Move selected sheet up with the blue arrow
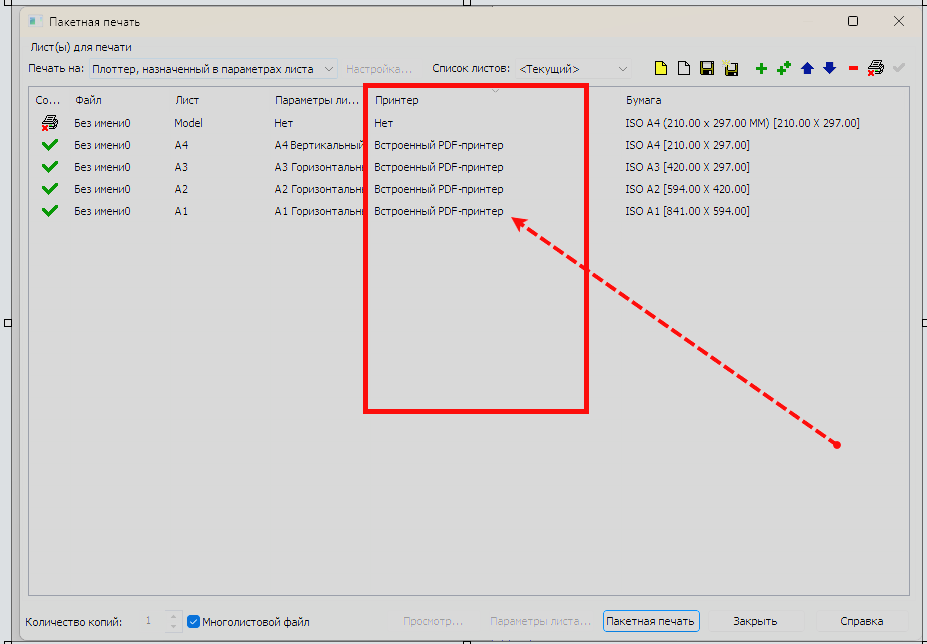The width and height of the screenshot is (927, 644). point(807,69)
